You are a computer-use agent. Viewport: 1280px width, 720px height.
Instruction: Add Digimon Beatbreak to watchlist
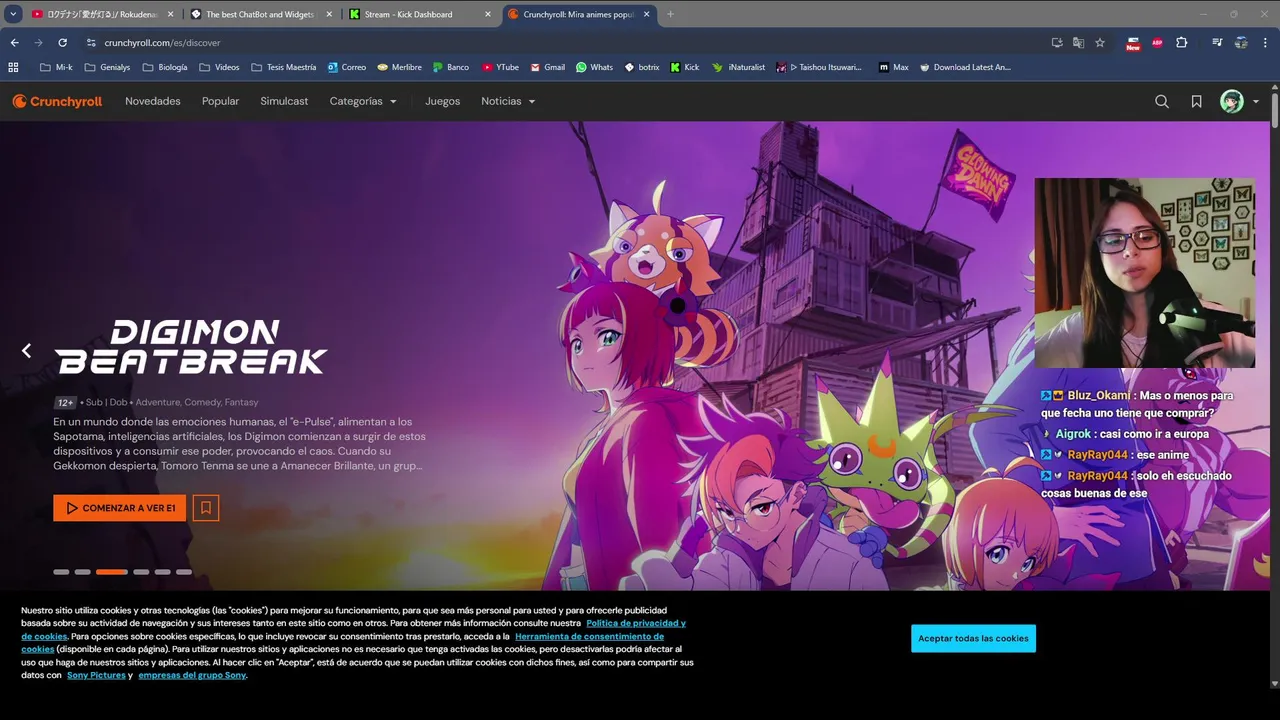click(x=206, y=508)
